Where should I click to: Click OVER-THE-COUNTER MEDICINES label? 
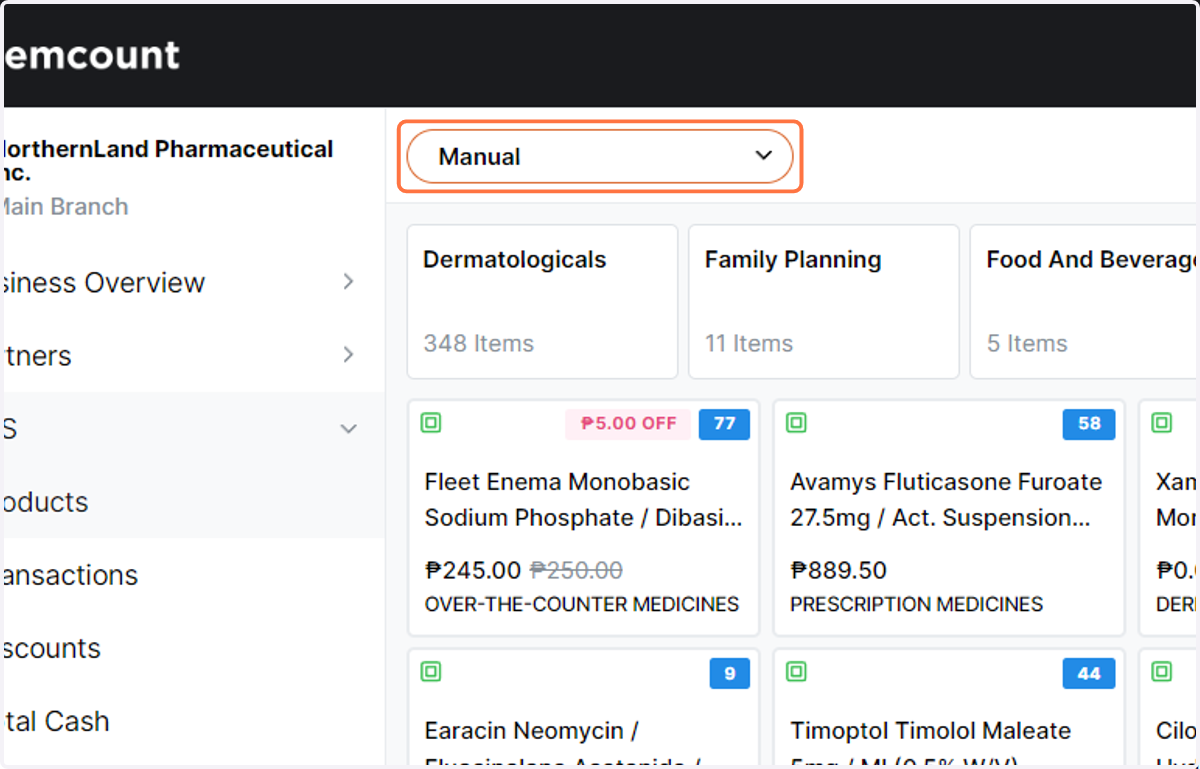pyautogui.click(x=582, y=605)
